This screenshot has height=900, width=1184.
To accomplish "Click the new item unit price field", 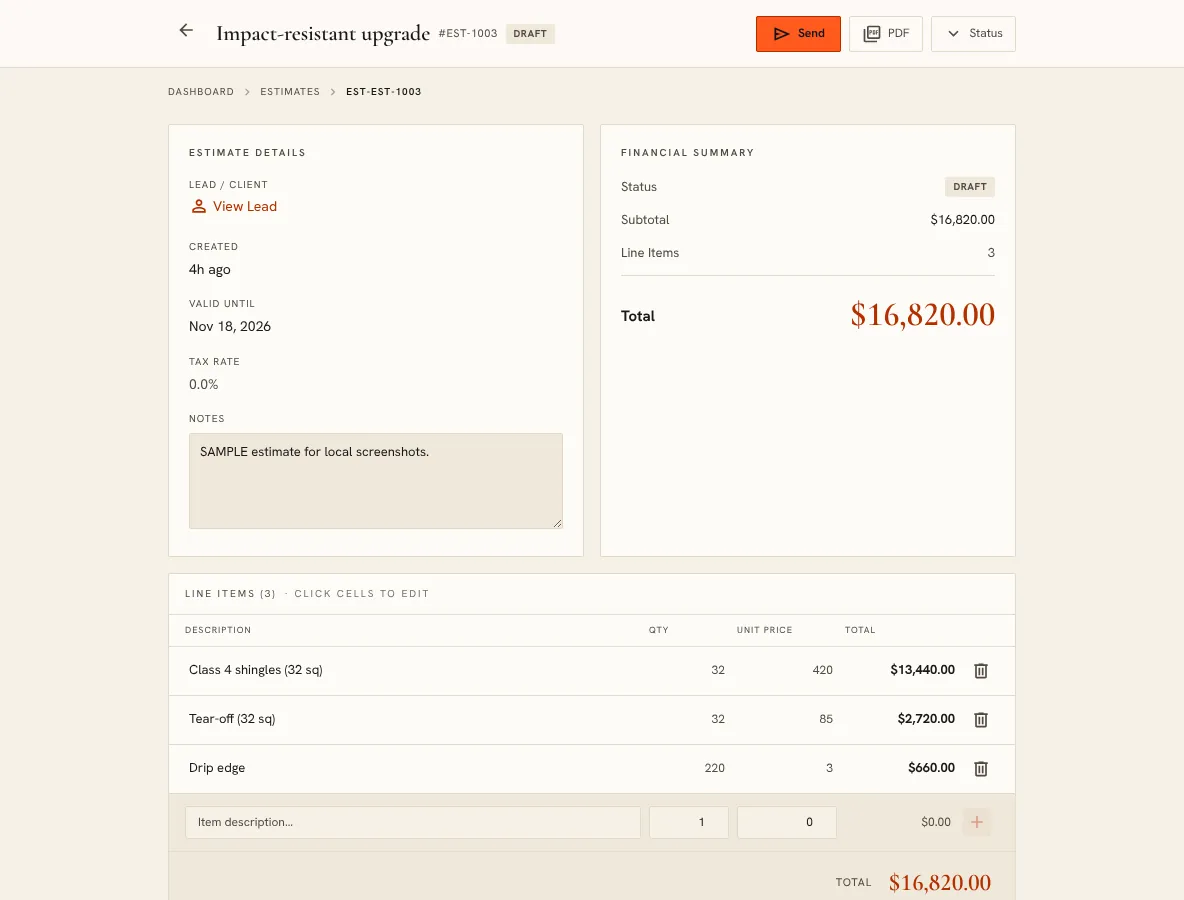I will [x=787, y=822].
